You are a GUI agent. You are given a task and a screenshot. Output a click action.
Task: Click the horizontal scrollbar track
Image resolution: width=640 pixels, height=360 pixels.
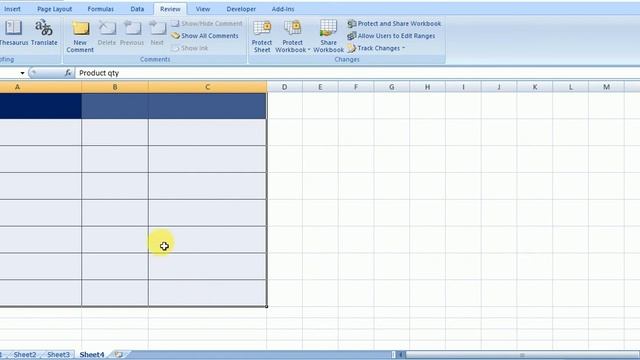(522, 355)
